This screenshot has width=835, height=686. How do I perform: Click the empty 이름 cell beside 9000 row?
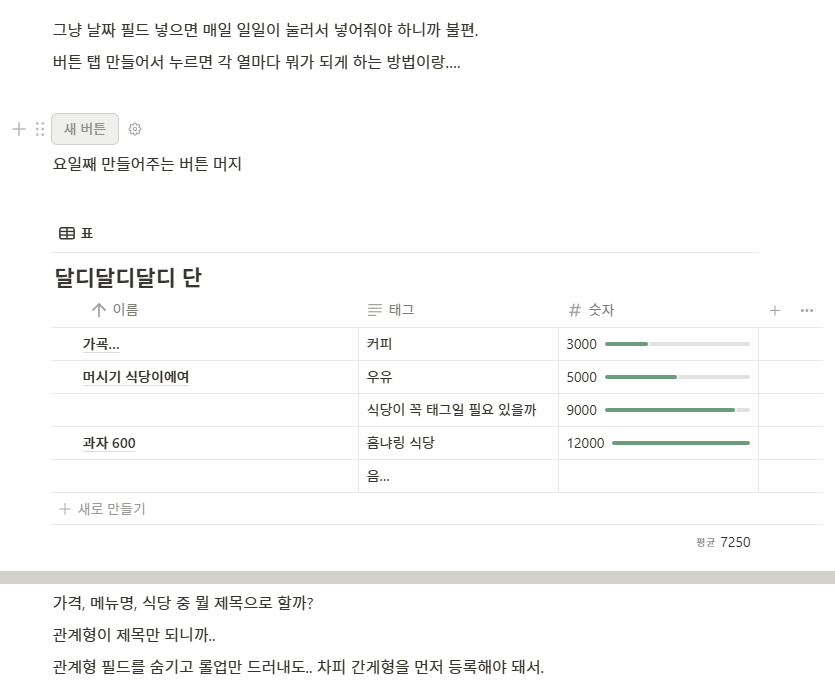(x=204, y=410)
